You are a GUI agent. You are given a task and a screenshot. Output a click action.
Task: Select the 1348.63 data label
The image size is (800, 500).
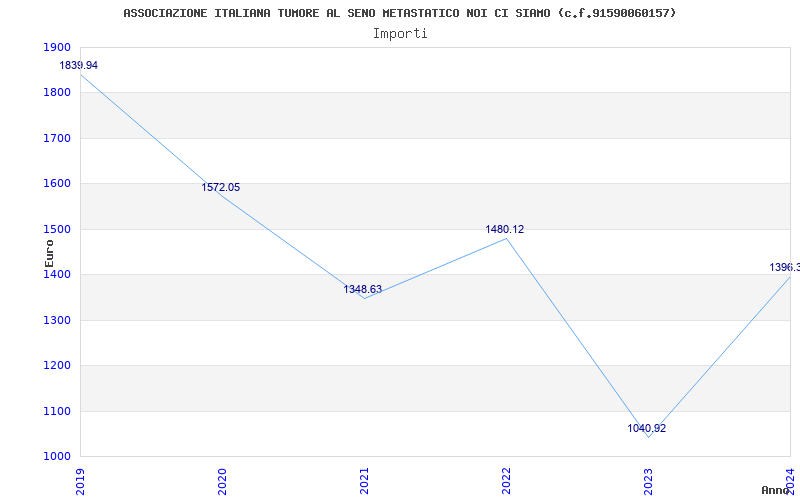[362, 289]
